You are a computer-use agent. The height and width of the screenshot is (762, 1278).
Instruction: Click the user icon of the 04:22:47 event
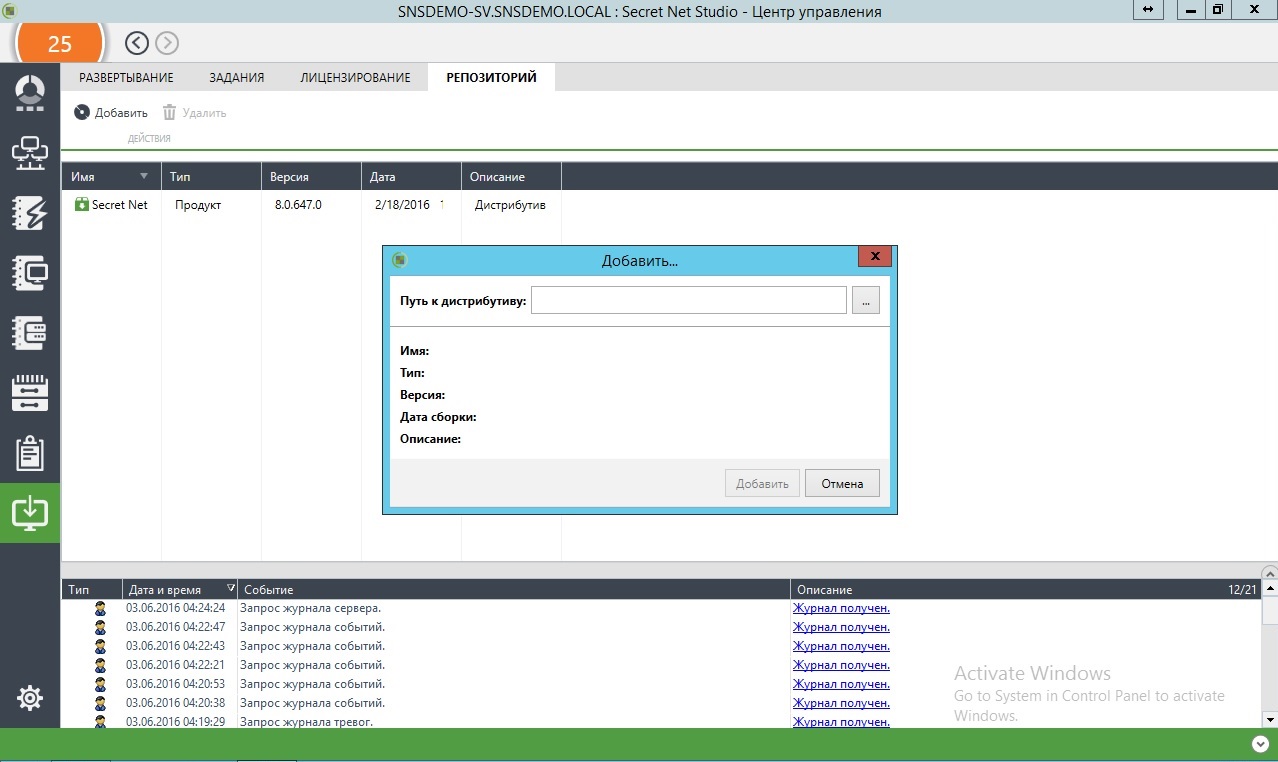click(x=100, y=627)
